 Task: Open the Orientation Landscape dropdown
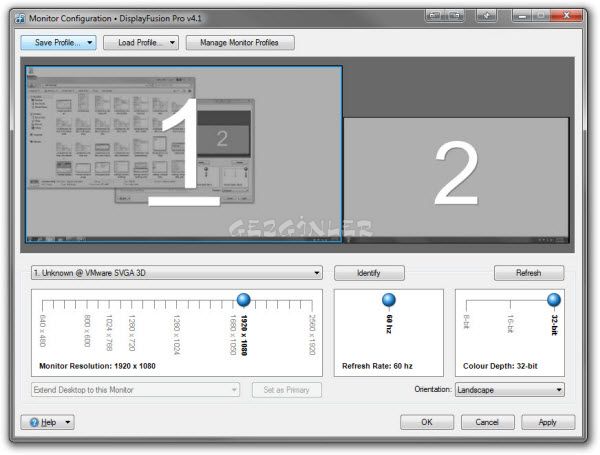click(510, 390)
